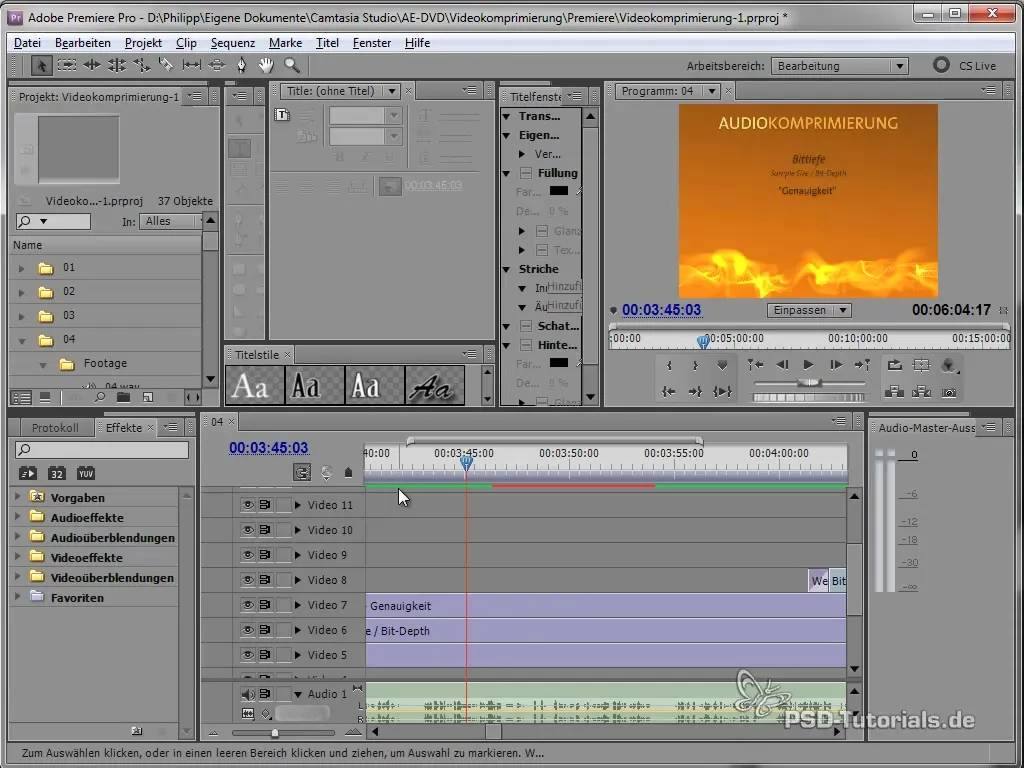Select the Slide tool
Screen dimensions: 1024x768
(x=216, y=65)
